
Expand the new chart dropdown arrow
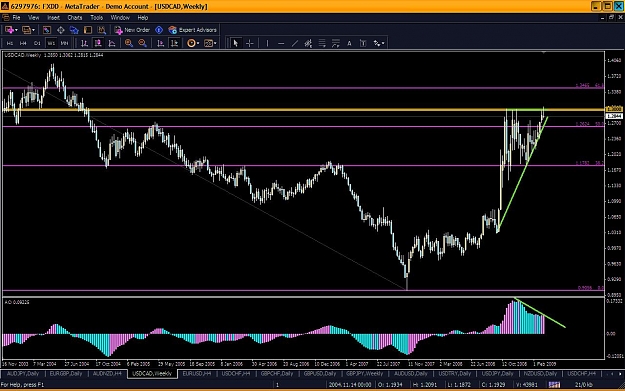16,30
